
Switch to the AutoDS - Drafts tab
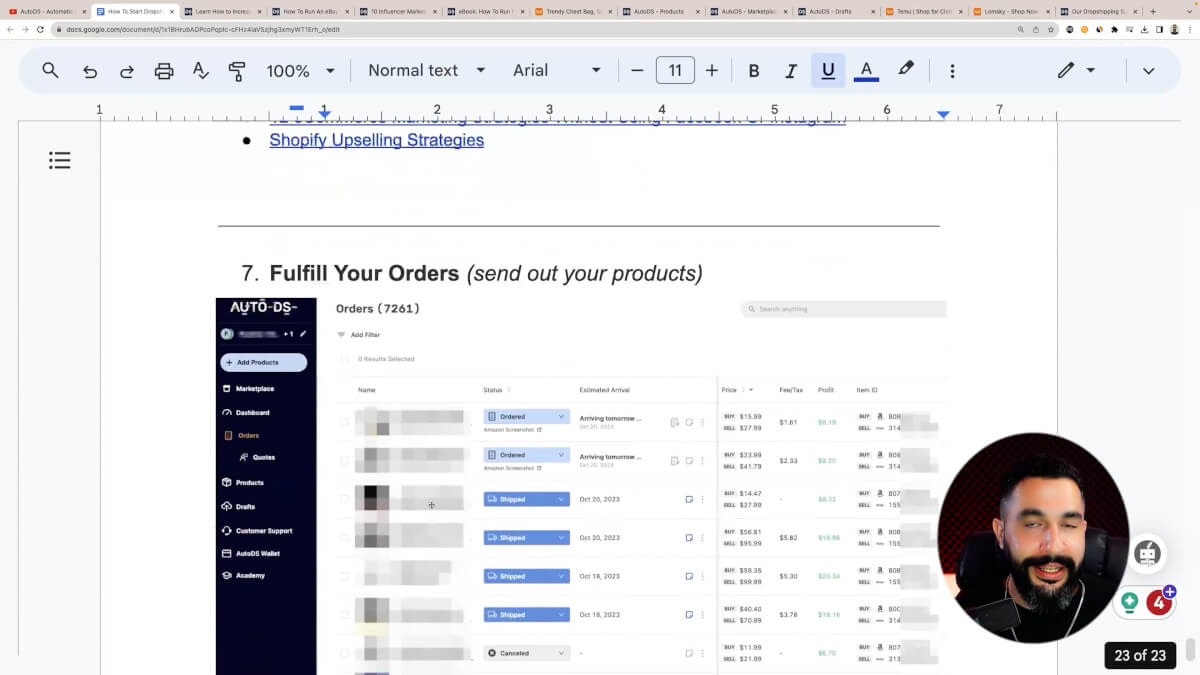point(838,12)
